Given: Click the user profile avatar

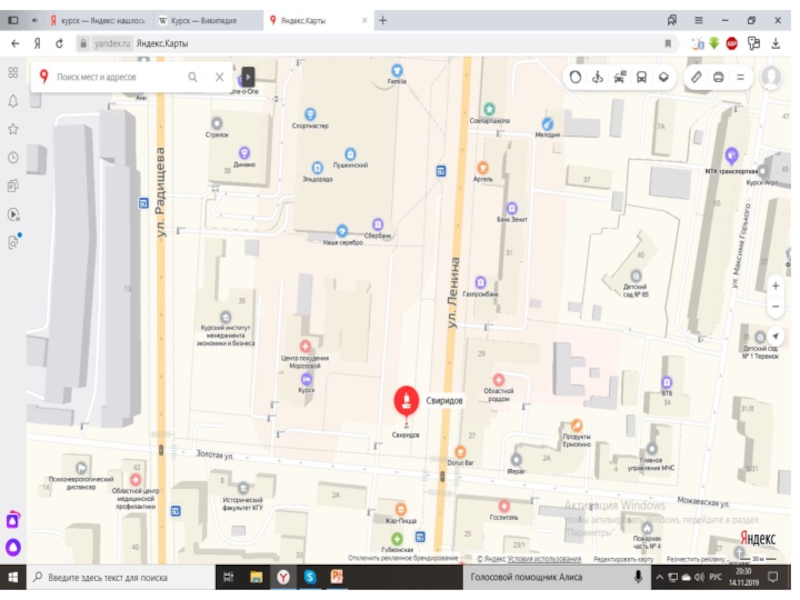Looking at the screenshot, I should (x=771, y=77).
